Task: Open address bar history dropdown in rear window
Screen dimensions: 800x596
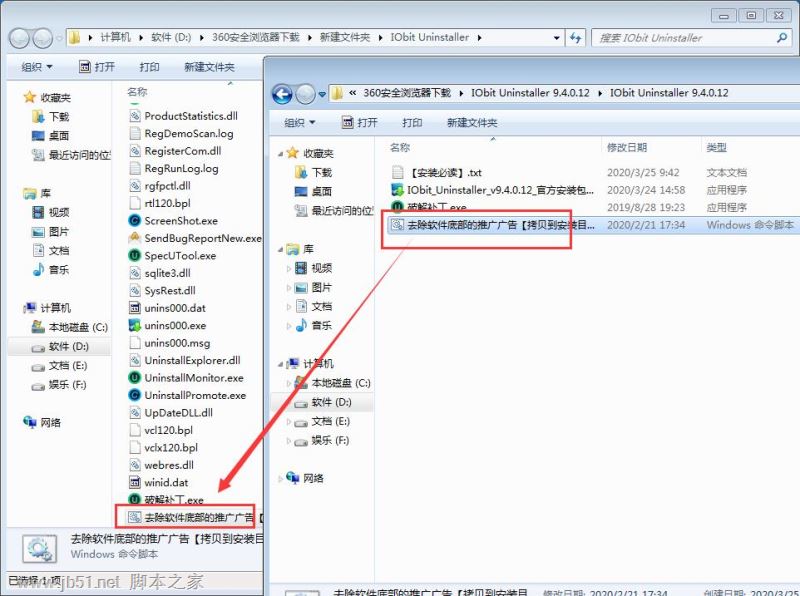Action: (x=556, y=38)
